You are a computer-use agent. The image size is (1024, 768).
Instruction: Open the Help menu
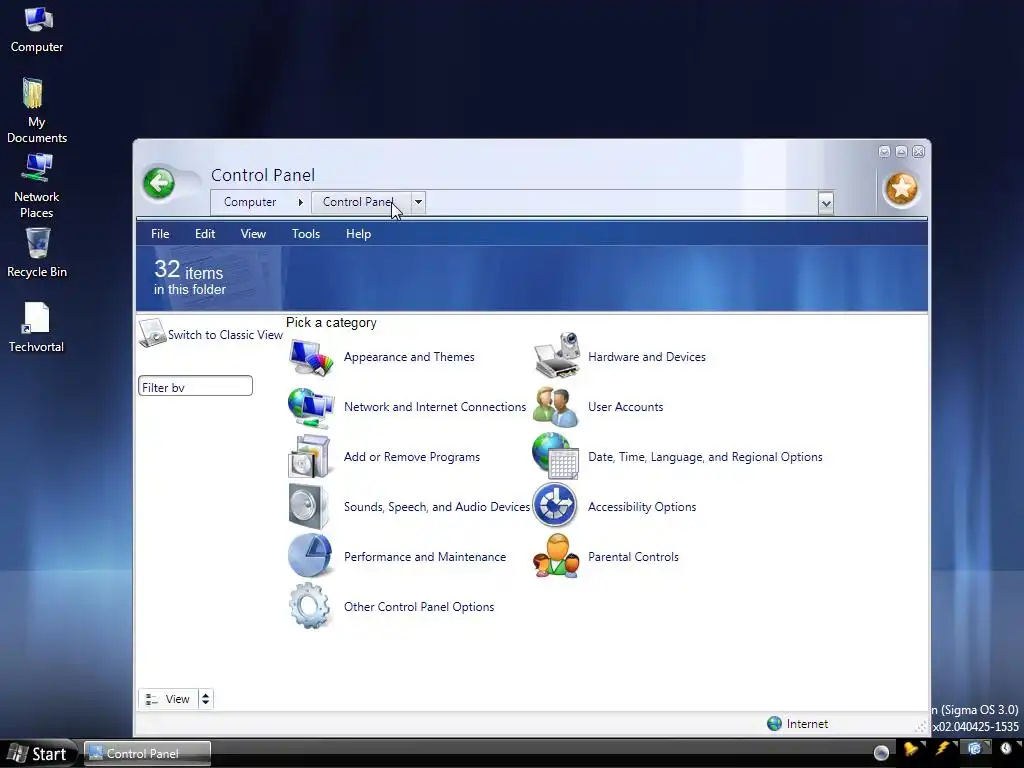click(358, 234)
